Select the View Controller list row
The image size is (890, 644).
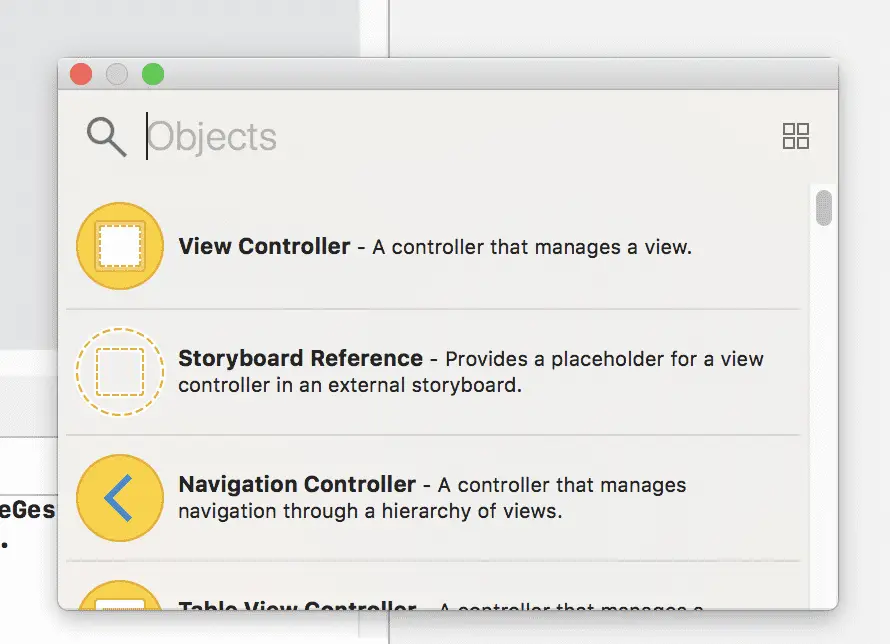[x=433, y=246]
